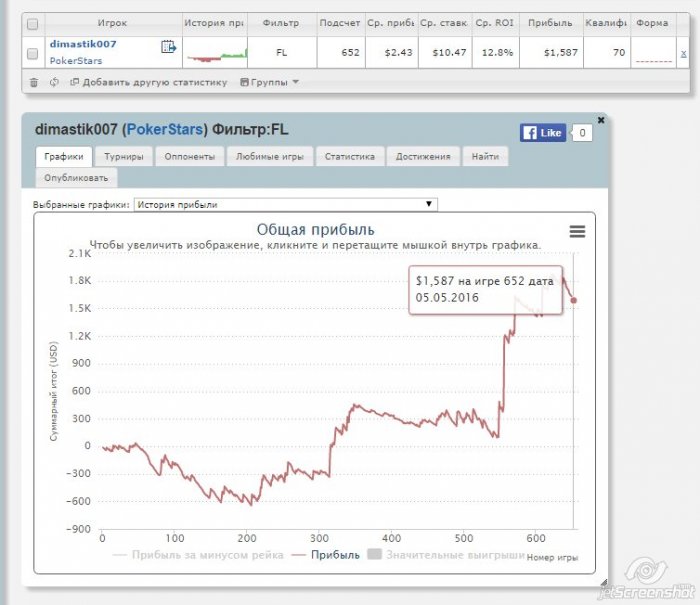Image resolution: width=700 pixels, height=605 pixels.
Task: Switch to the Опубликовать tab
Action: click(76, 178)
